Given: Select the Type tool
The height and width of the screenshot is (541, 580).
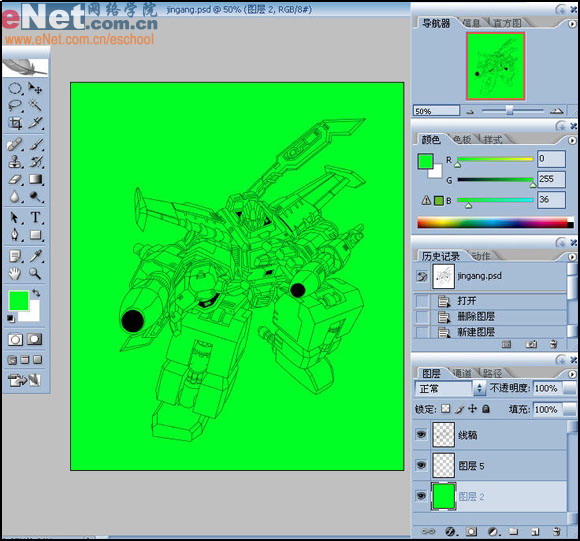Looking at the screenshot, I should point(36,217).
